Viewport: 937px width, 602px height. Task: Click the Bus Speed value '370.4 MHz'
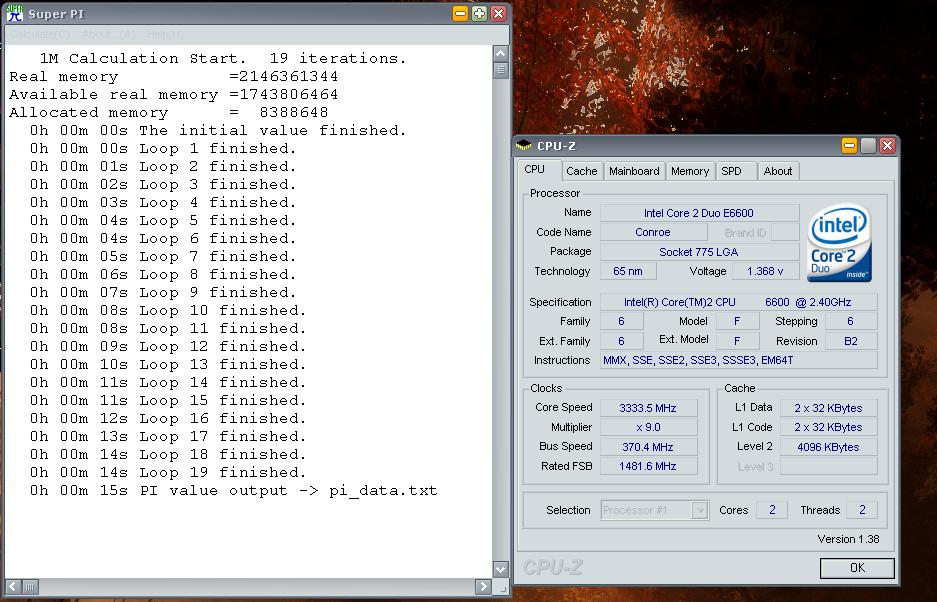(648, 447)
